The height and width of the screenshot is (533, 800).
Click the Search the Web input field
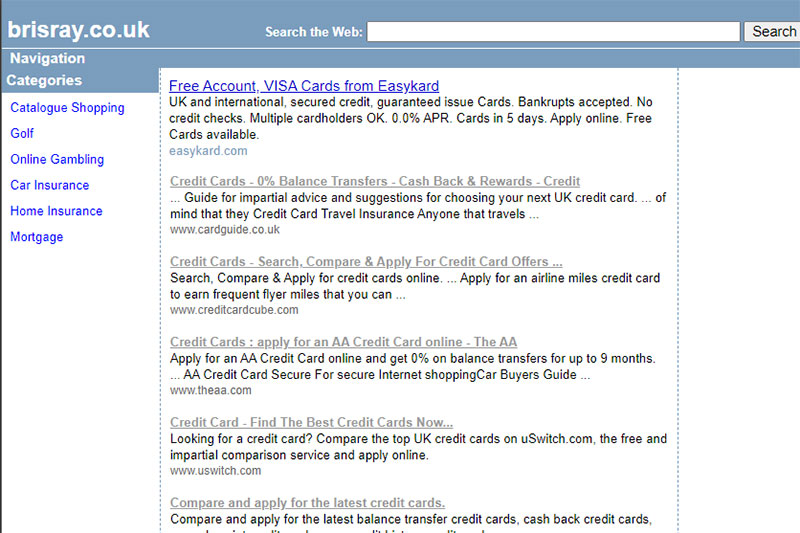point(553,32)
